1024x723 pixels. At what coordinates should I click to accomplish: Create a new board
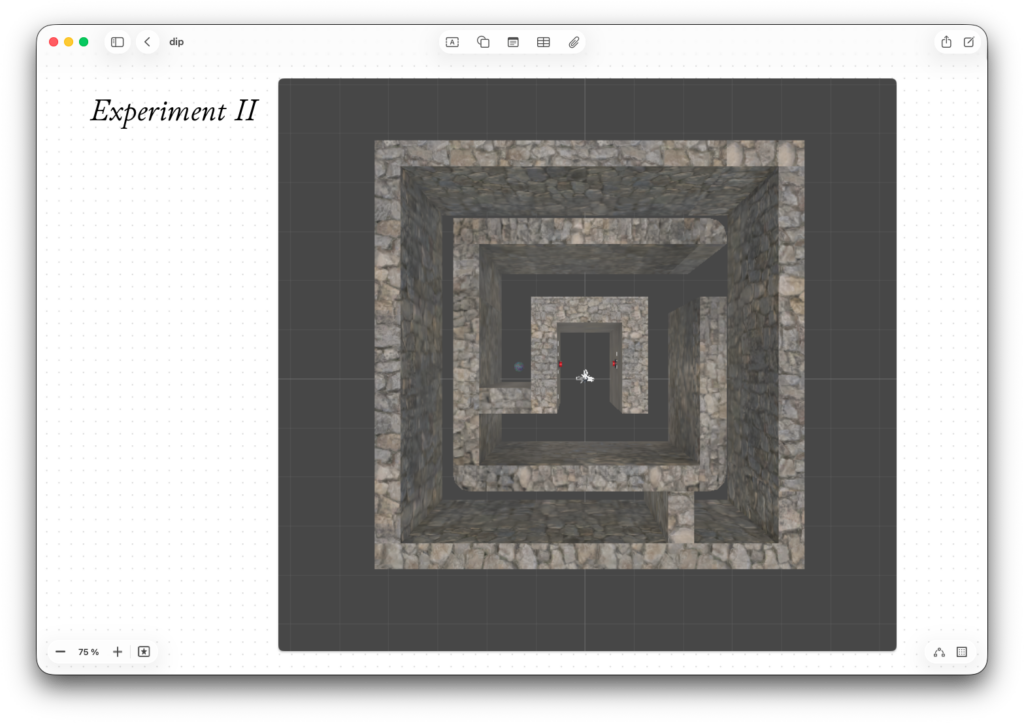[969, 42]
